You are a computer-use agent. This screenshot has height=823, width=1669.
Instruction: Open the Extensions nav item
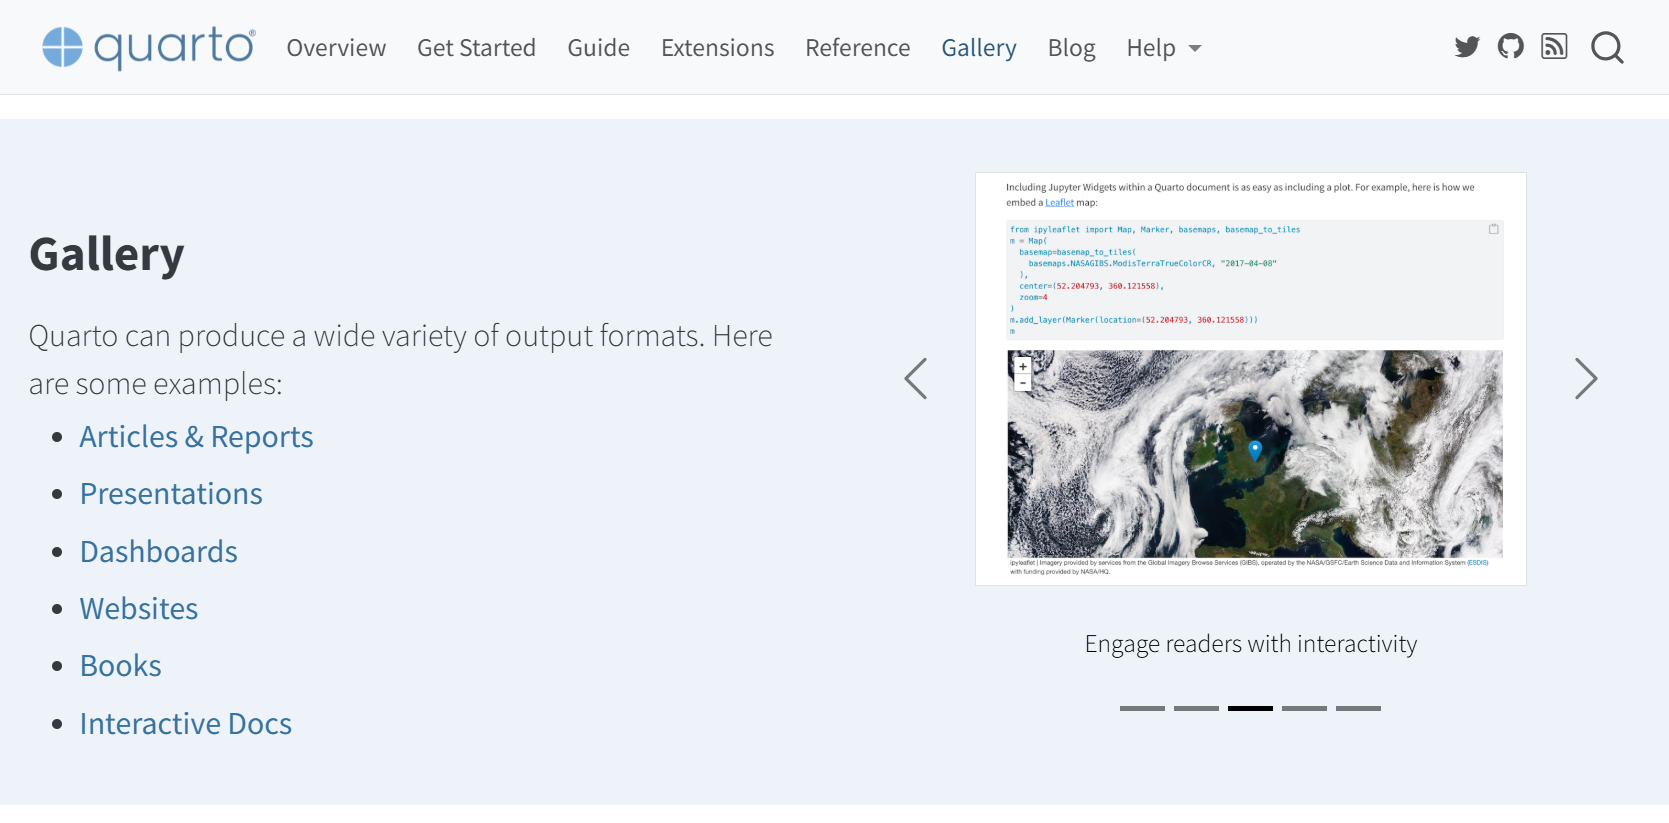click(717, 48)
